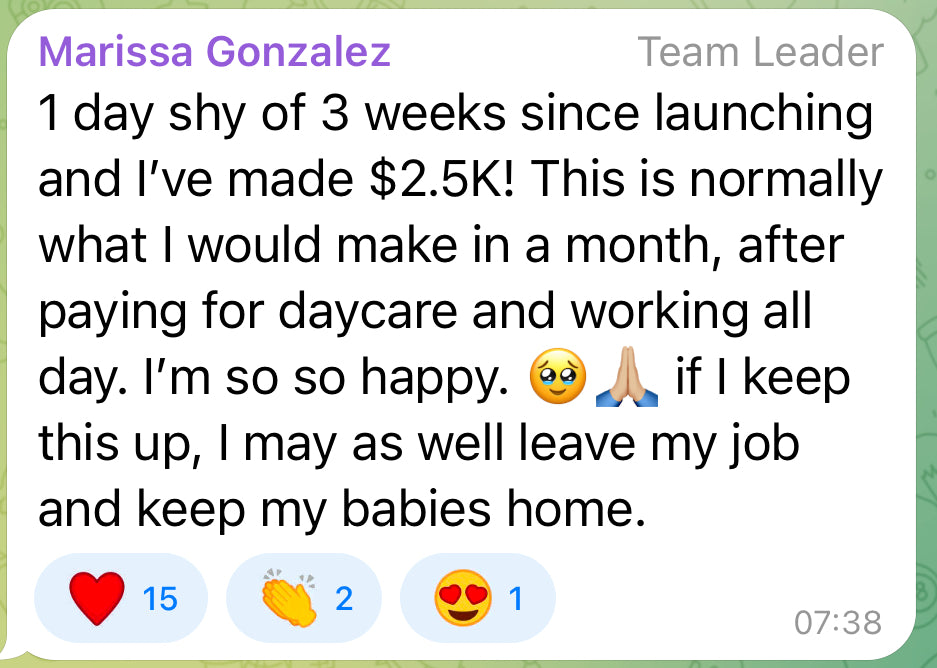Toggle the clapping hands reaction
Screen dimensions: 937x668
[303, 598]
